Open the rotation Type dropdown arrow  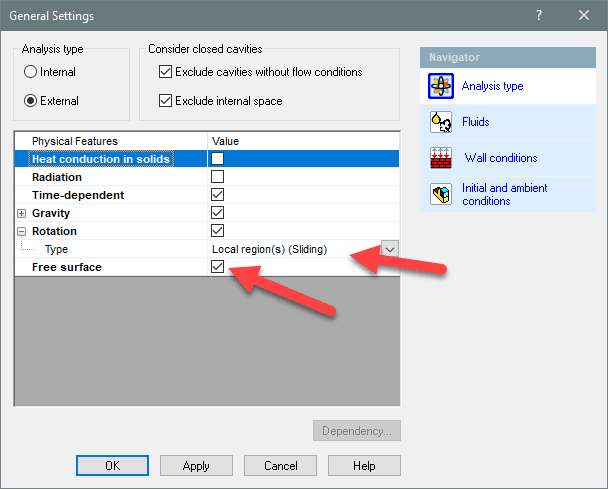[x=390, y=249]
